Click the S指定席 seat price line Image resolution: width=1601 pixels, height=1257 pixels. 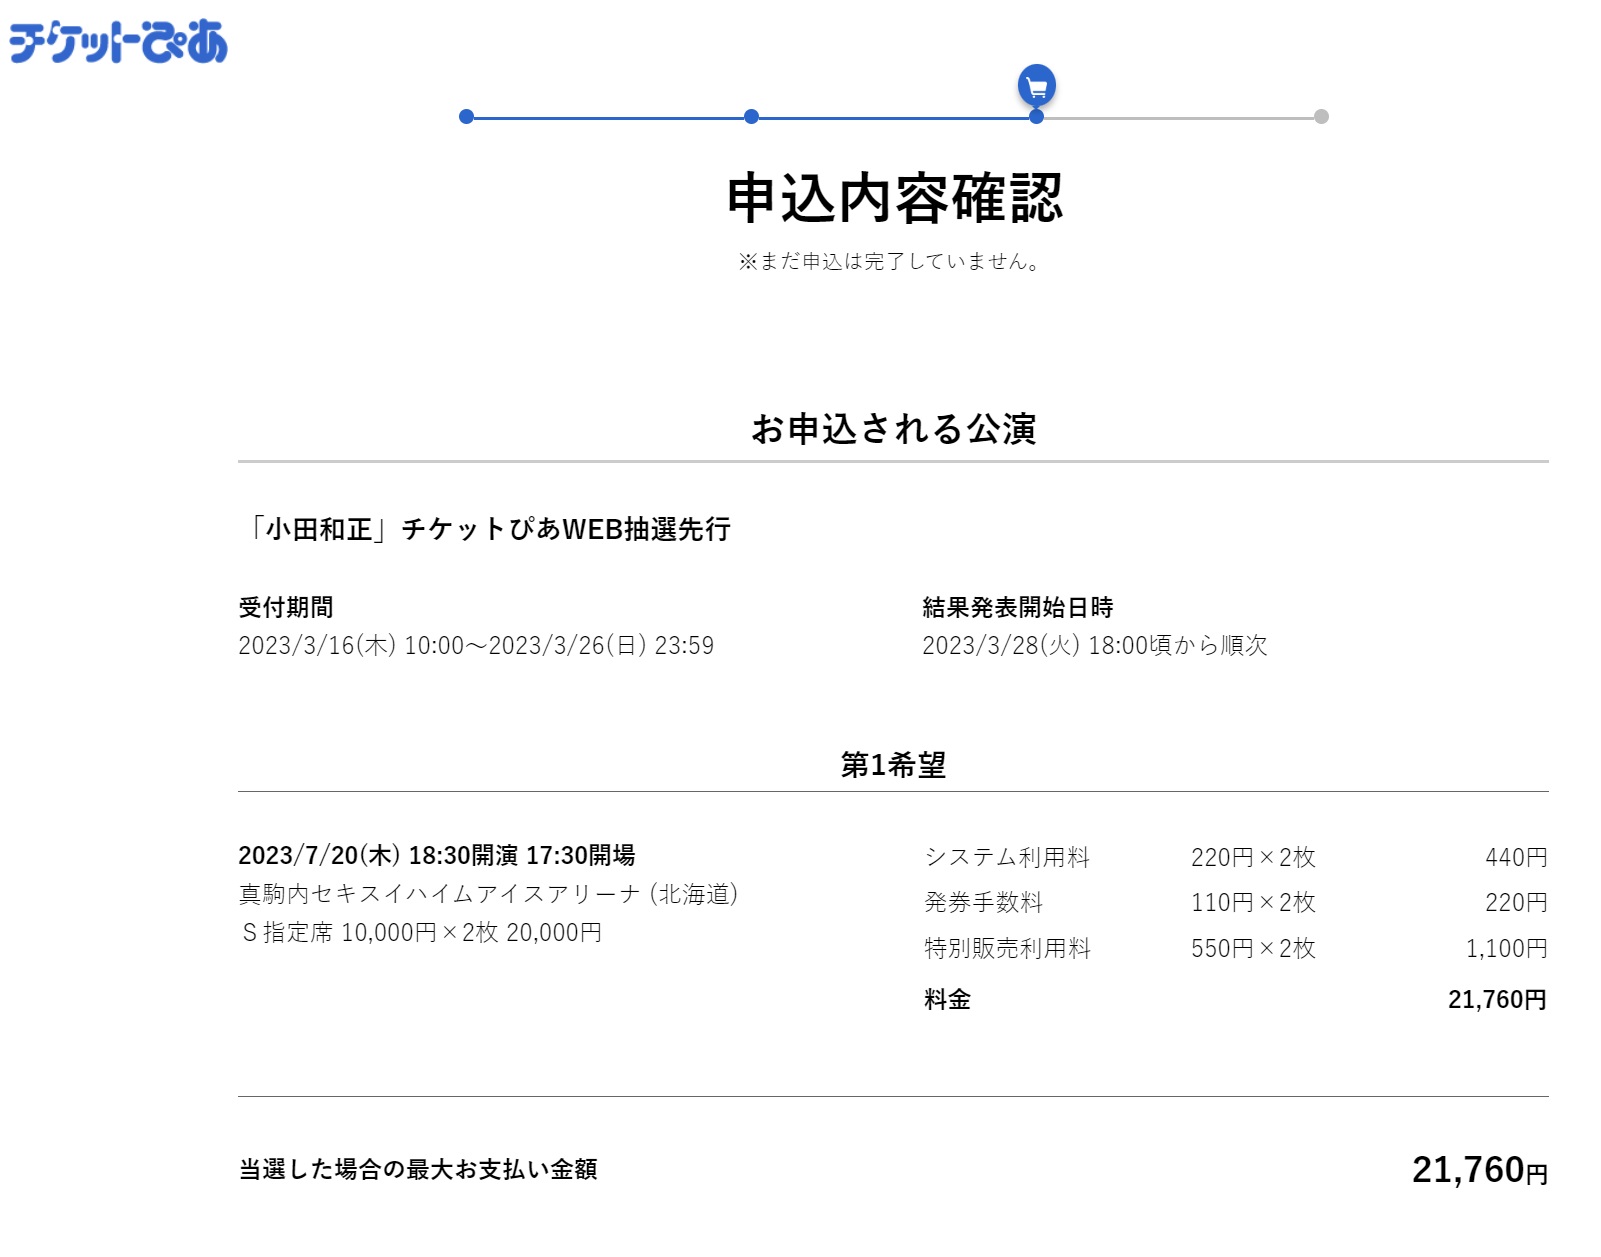pos(421,933)
